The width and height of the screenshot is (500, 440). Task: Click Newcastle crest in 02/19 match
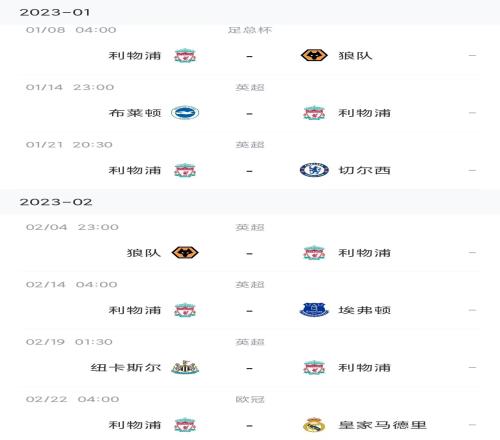tap(185, 367)
